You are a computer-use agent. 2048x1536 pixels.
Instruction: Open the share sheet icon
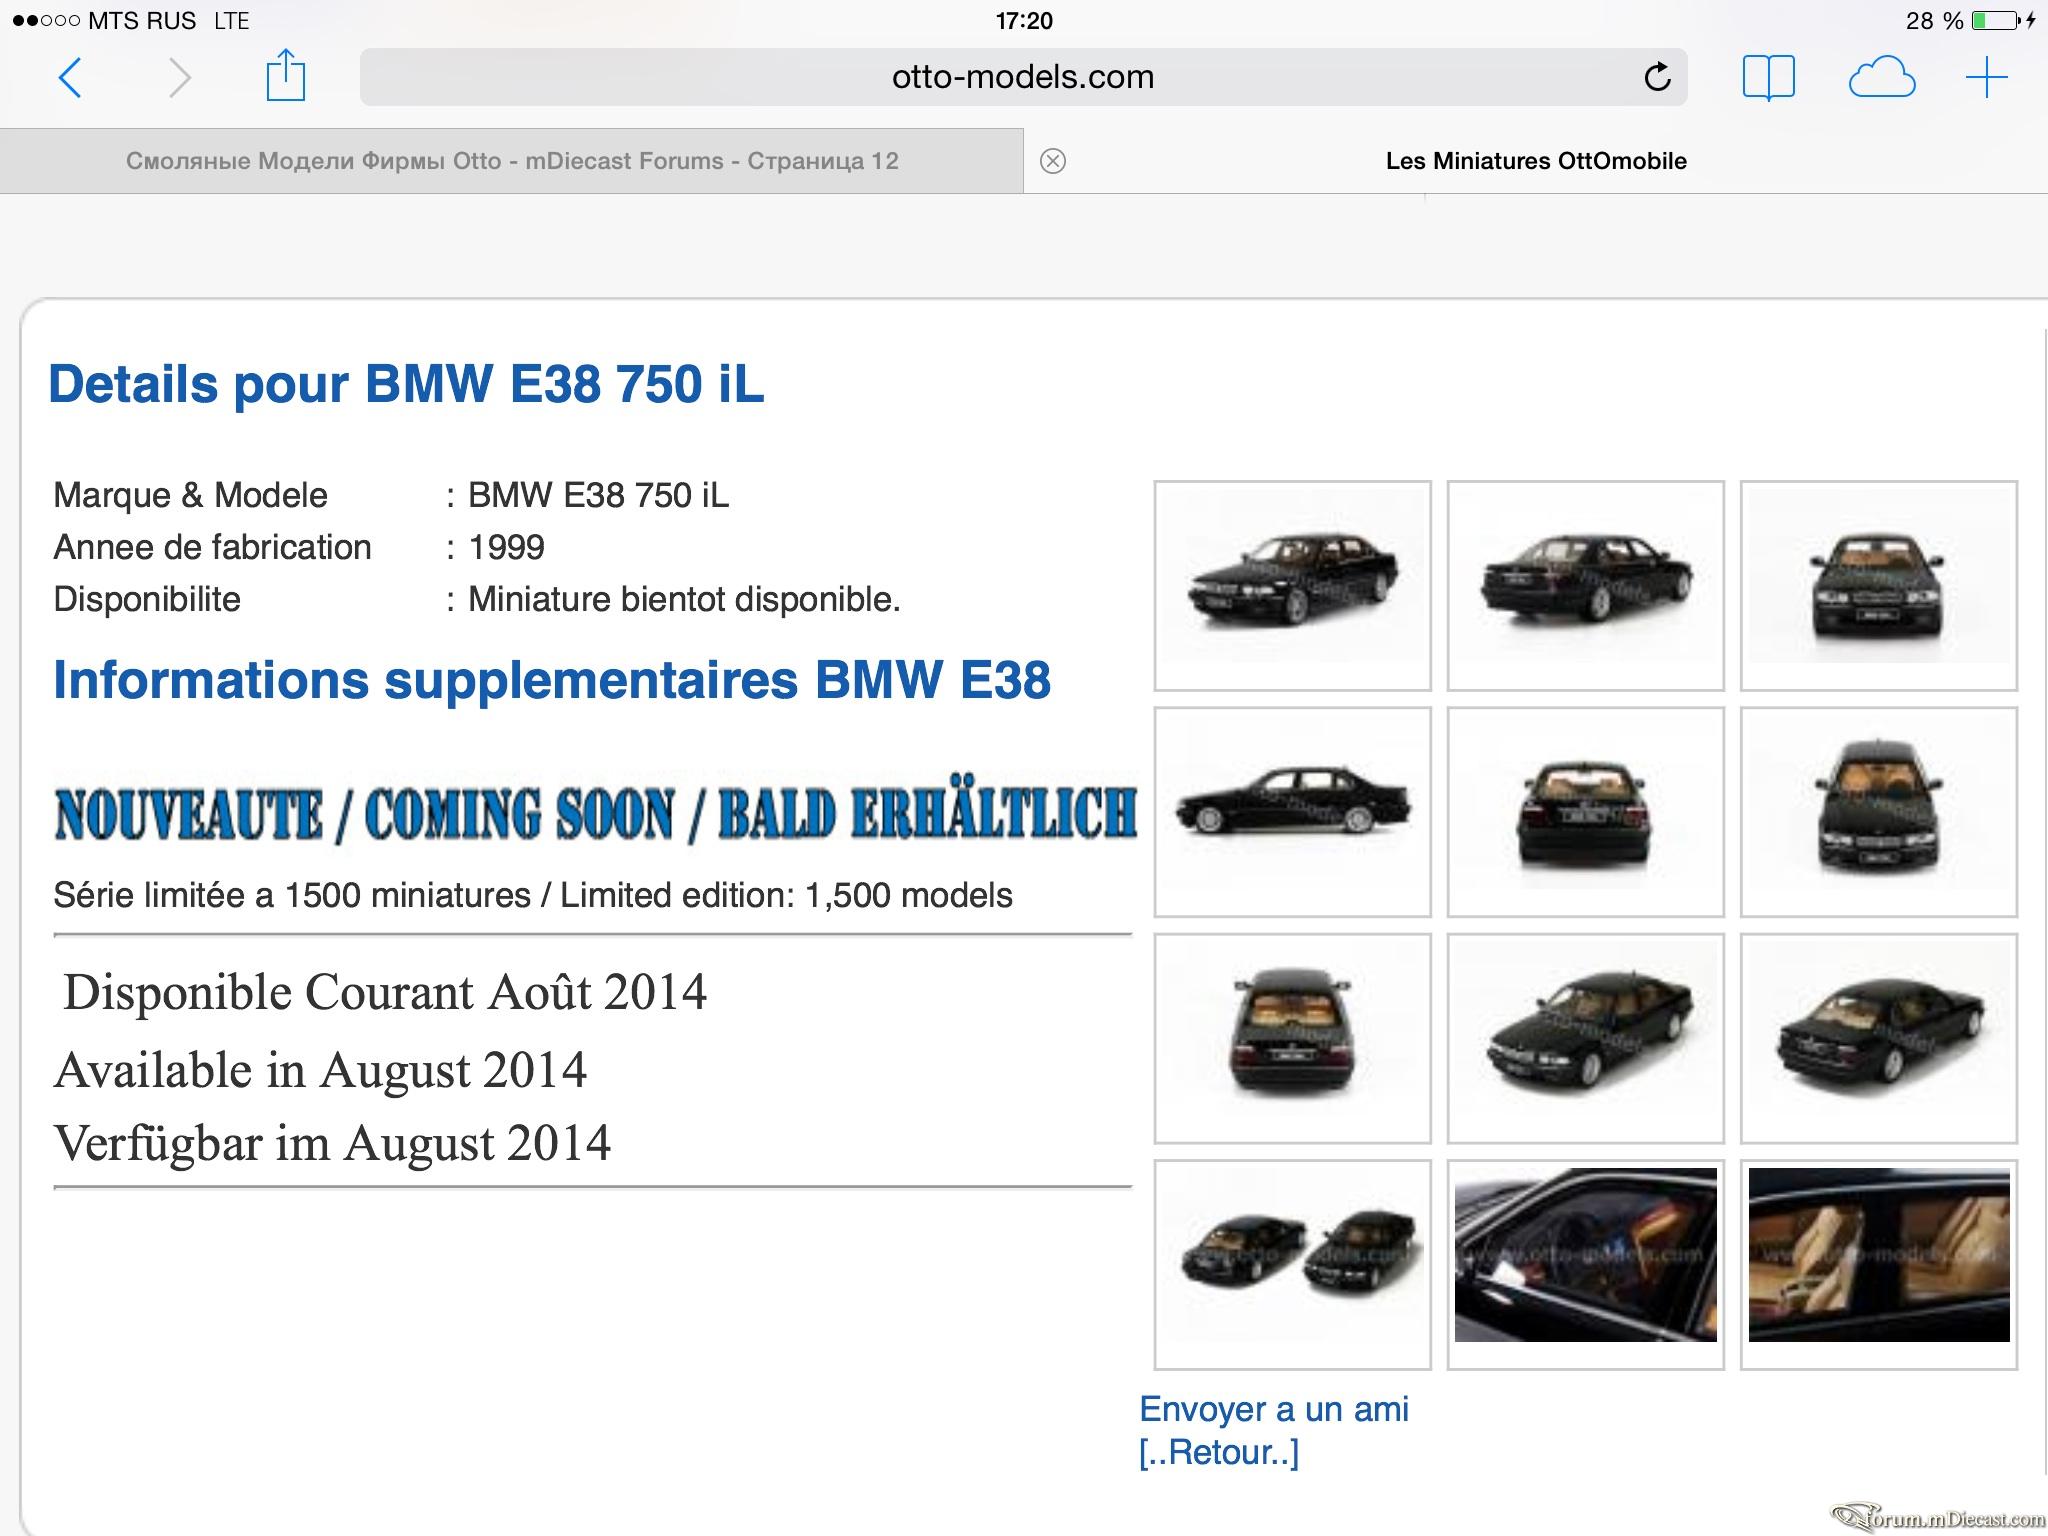pos(285,75)
